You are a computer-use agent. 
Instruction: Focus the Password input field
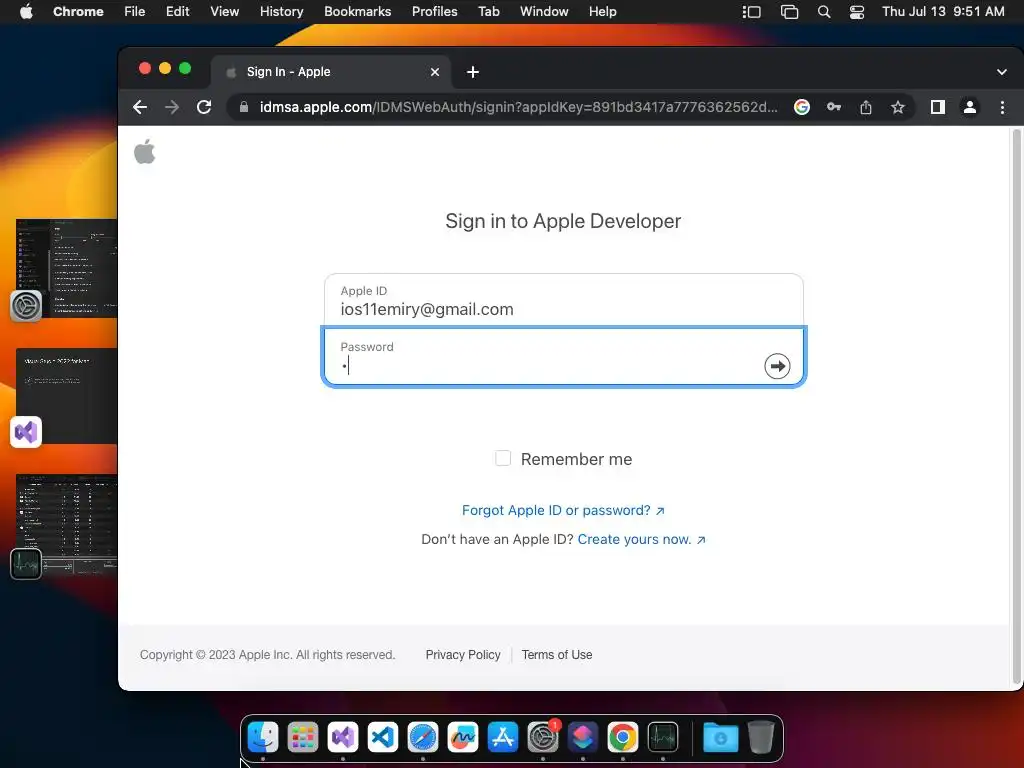(564, 356)
